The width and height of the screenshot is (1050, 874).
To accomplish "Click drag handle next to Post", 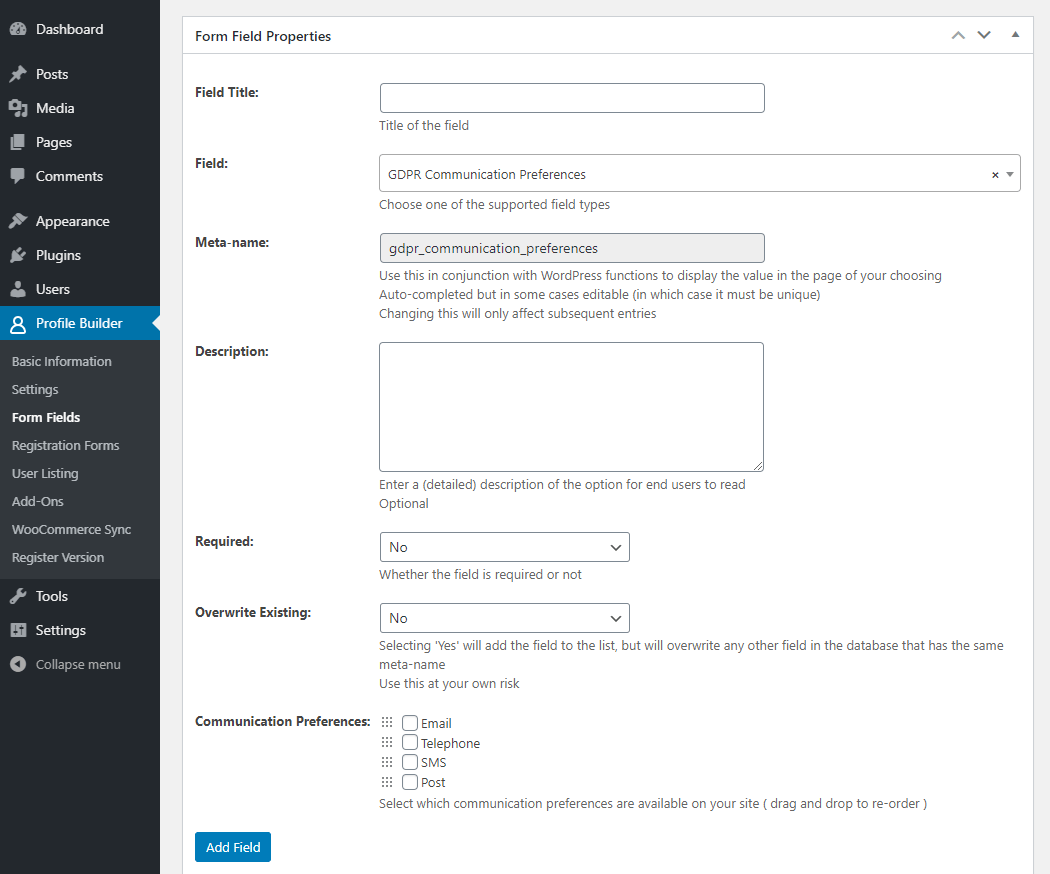I will pos(387,782).
